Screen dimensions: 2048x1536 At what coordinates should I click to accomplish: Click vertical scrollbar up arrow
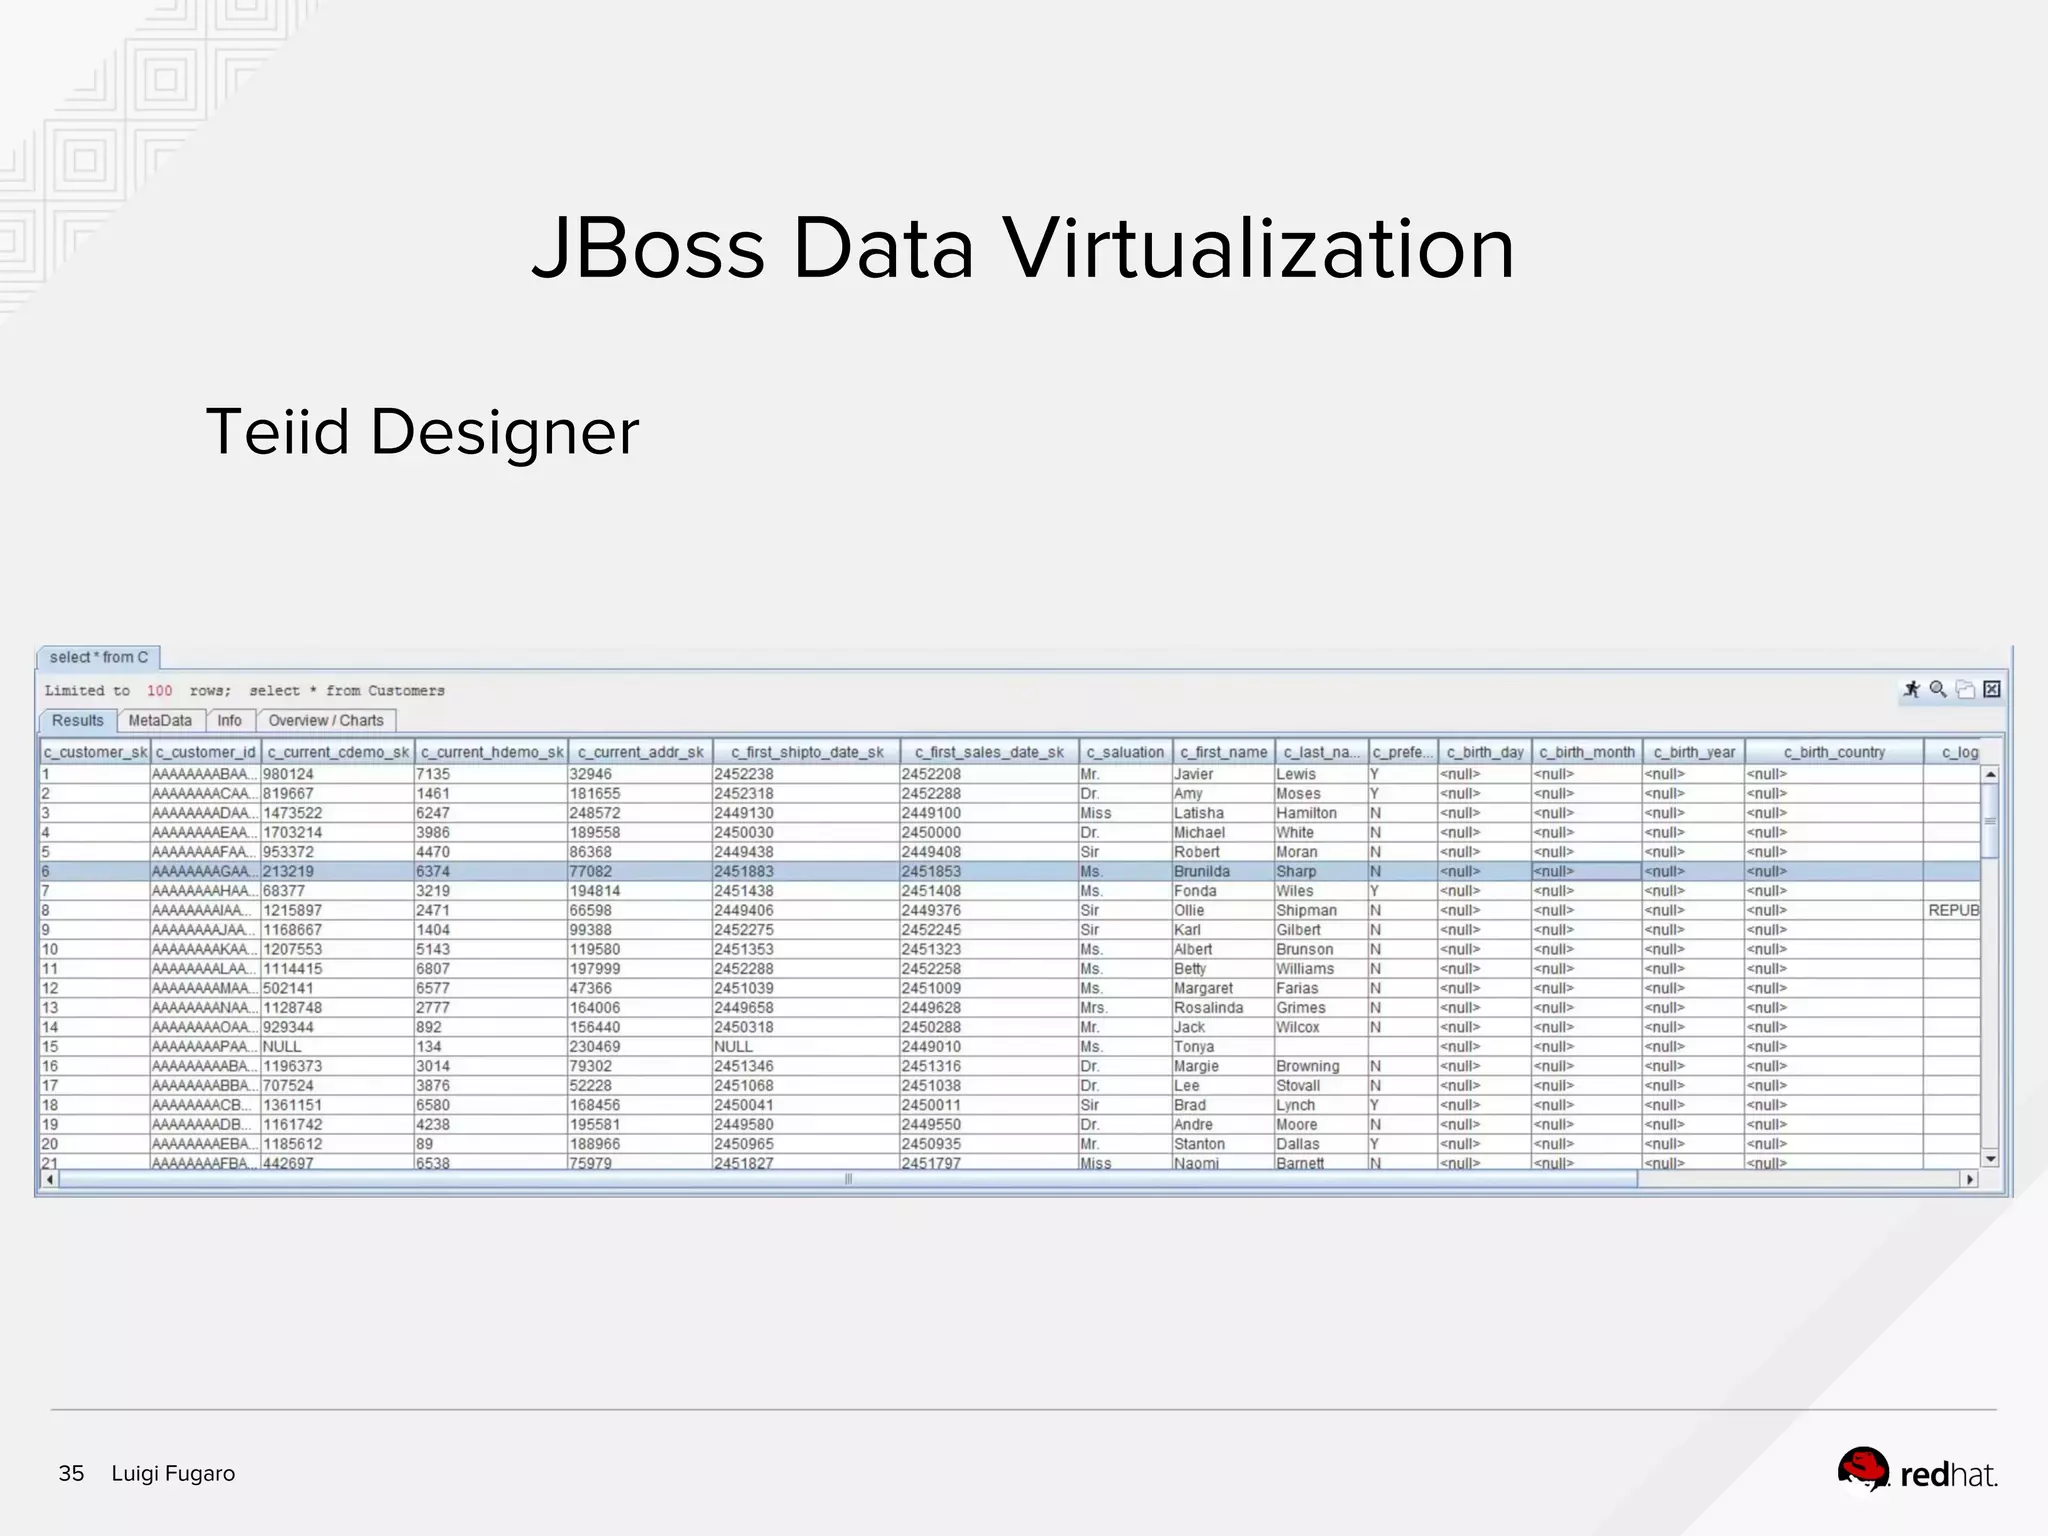pos(1990,775)
